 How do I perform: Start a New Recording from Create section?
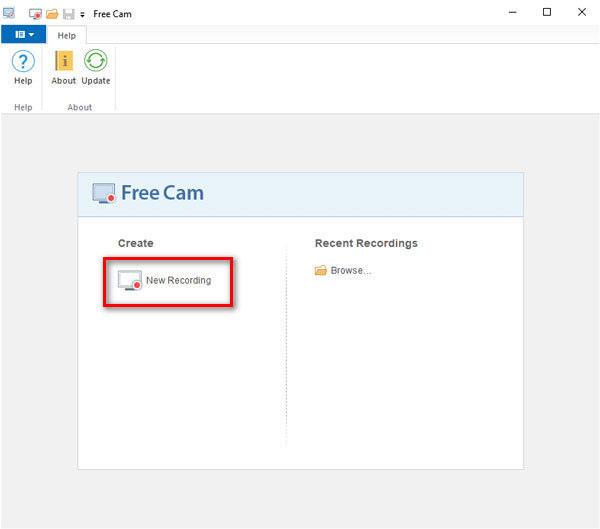165,281
